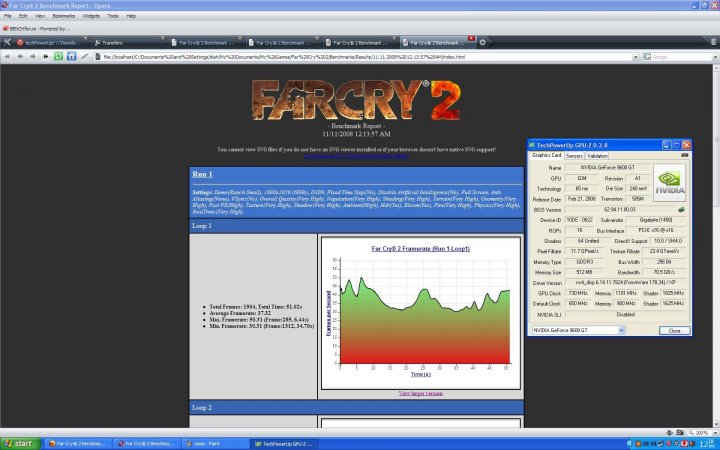This screenshot has height=450, width=720.
Task: Click the Windows start button
Action: [x=21, y=444]
